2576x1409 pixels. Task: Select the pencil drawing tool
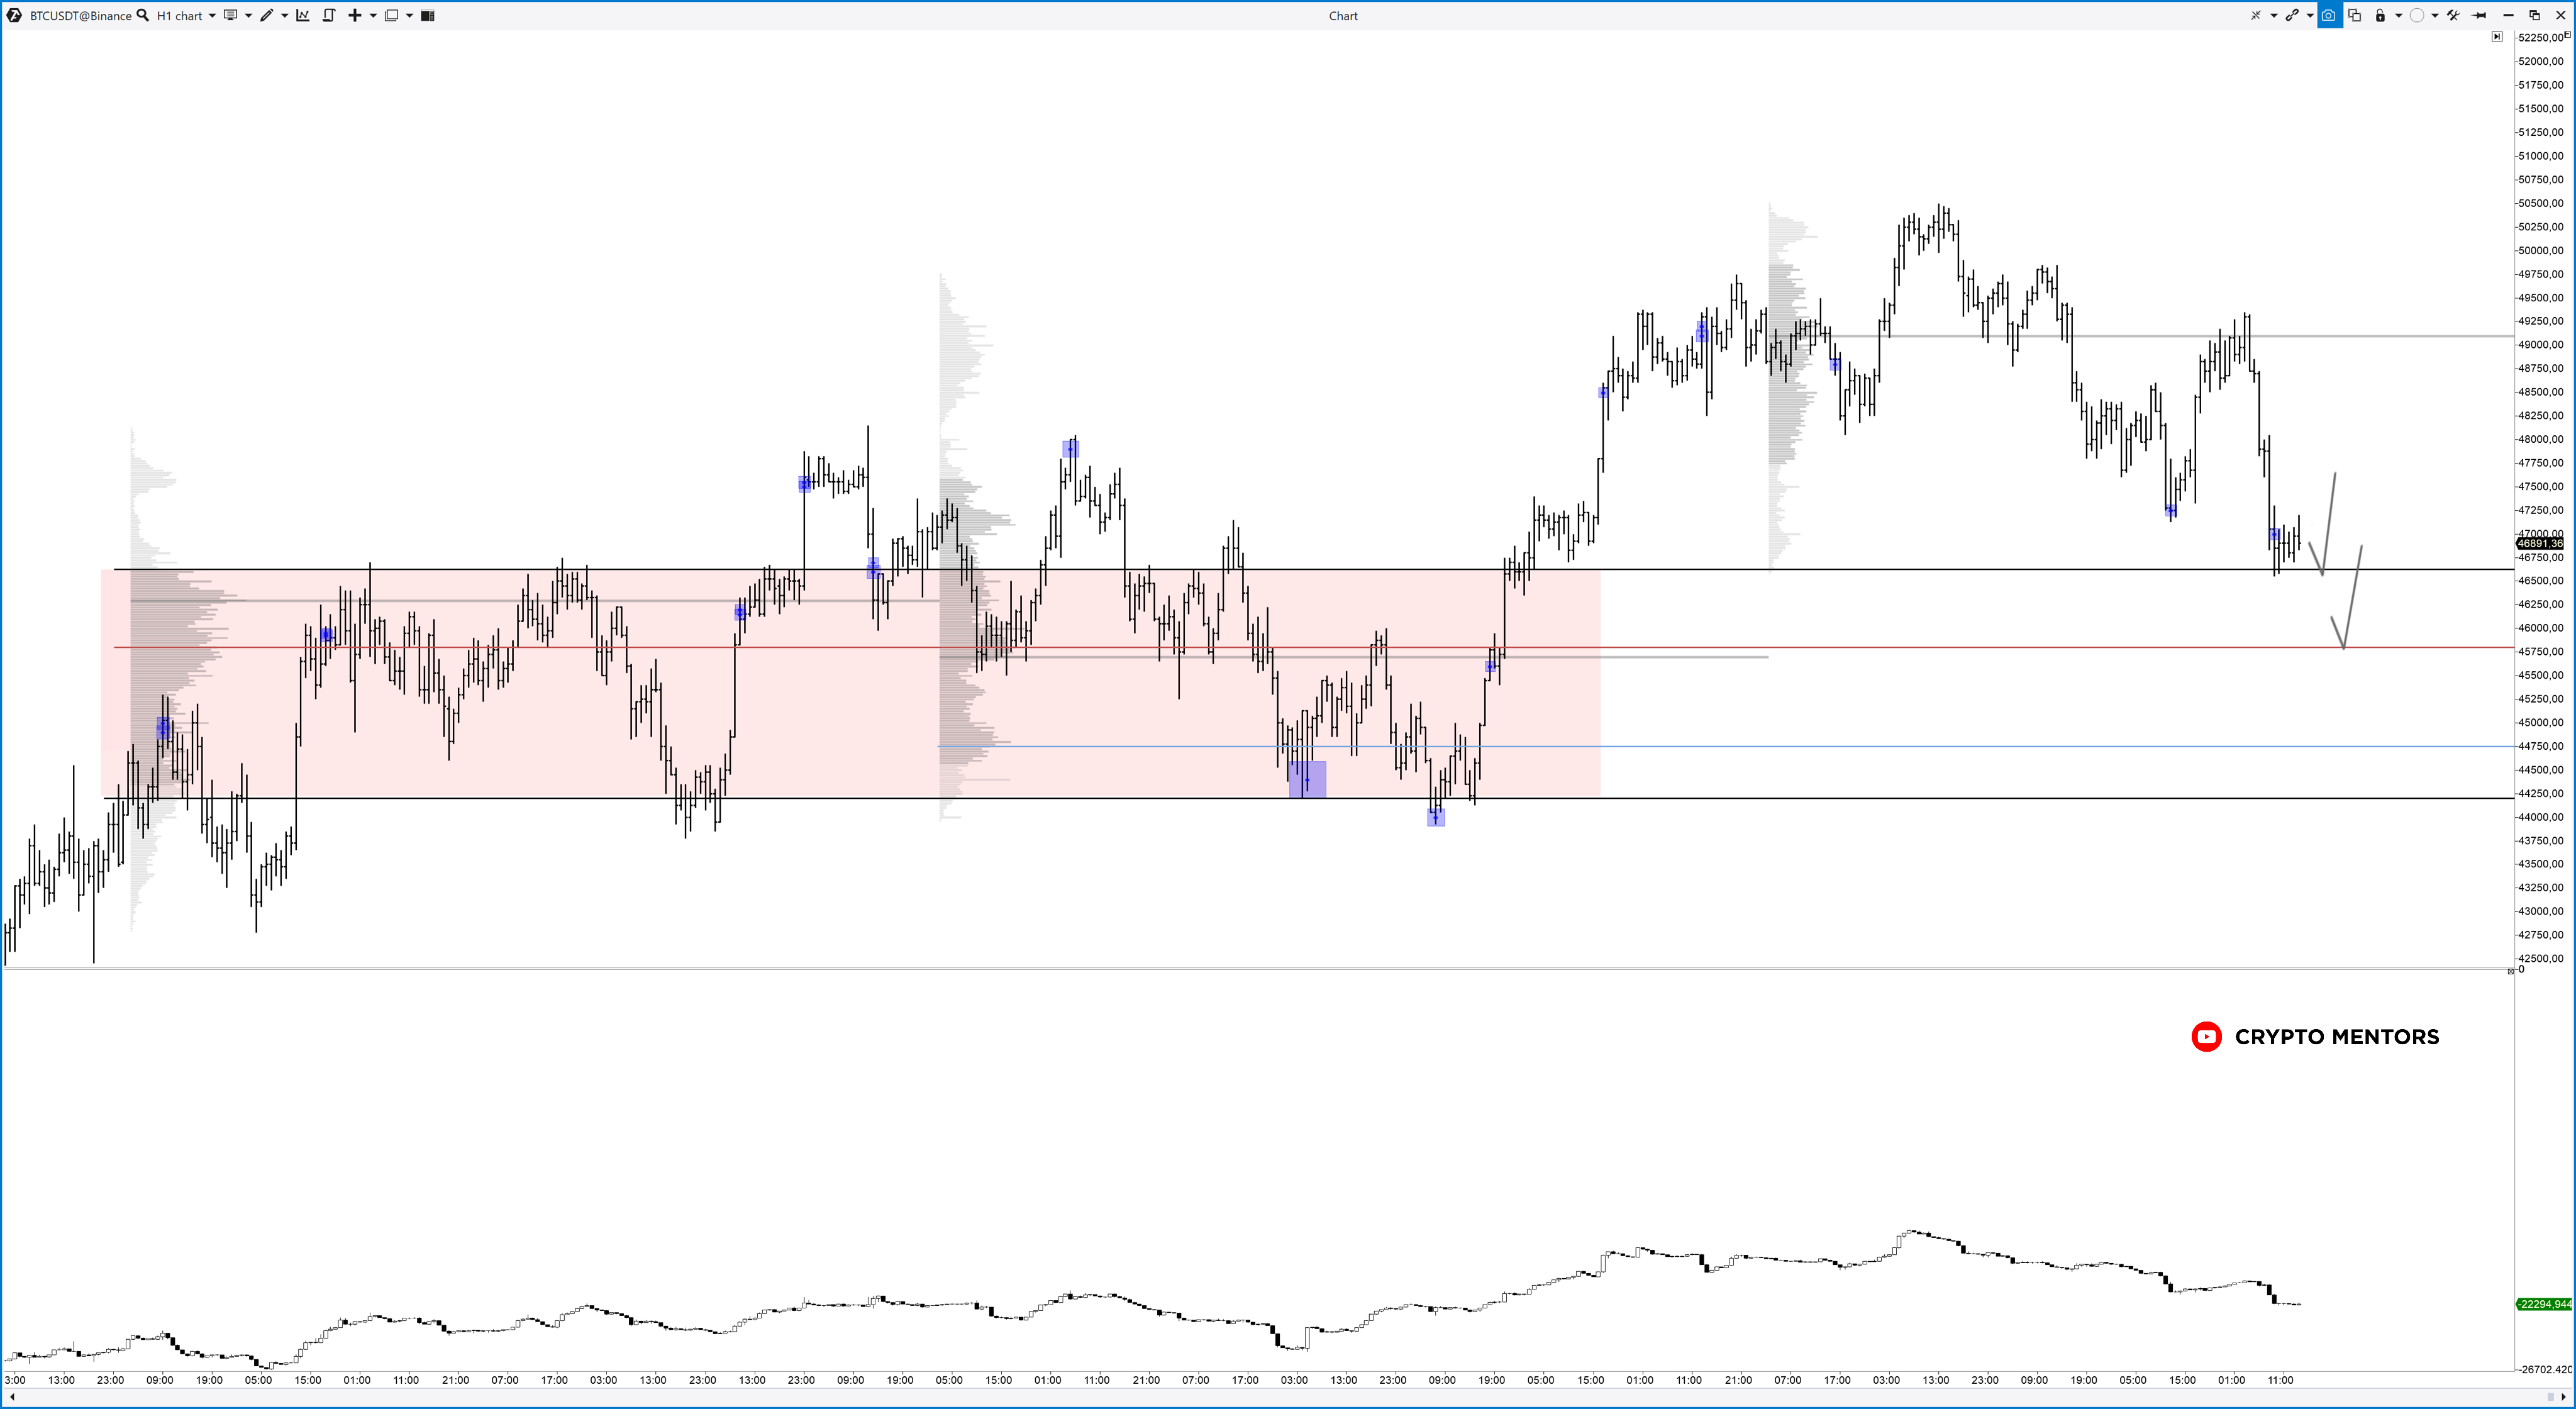click(266, 15)
